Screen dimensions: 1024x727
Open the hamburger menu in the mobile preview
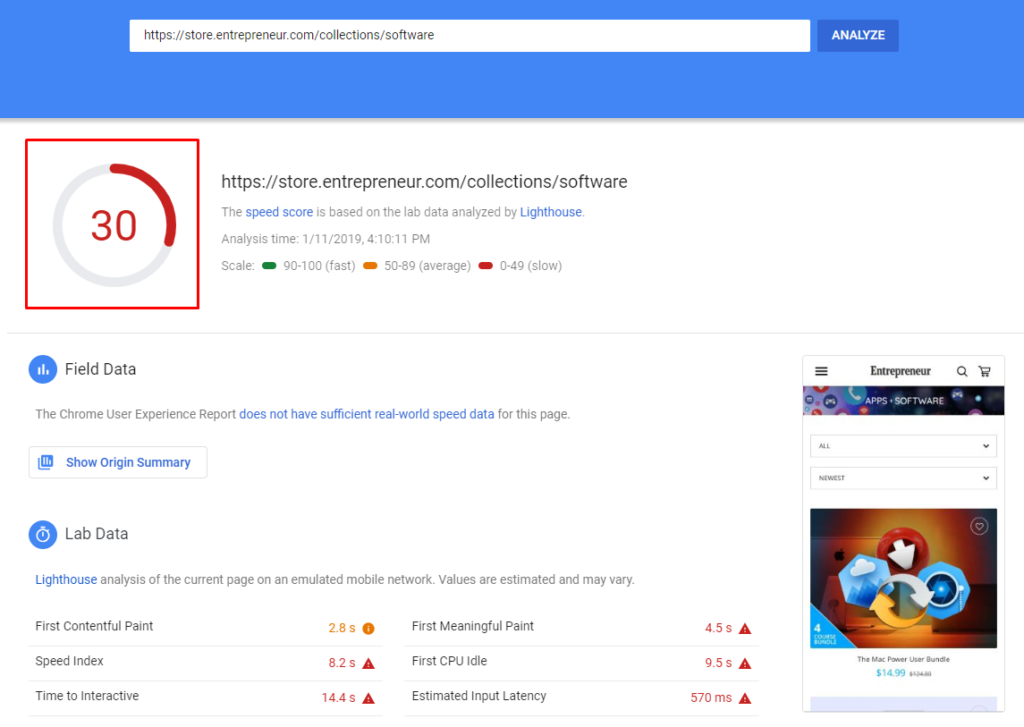pyautogui.click(x=820, y=370)
